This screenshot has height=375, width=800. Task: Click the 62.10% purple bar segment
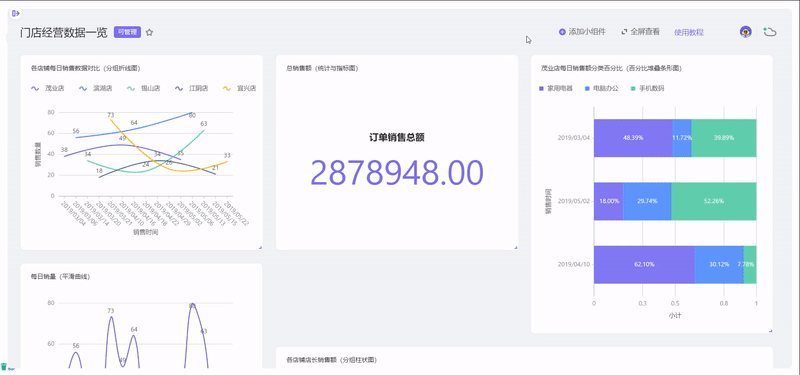pyautogui.click(x=644, y=264)
